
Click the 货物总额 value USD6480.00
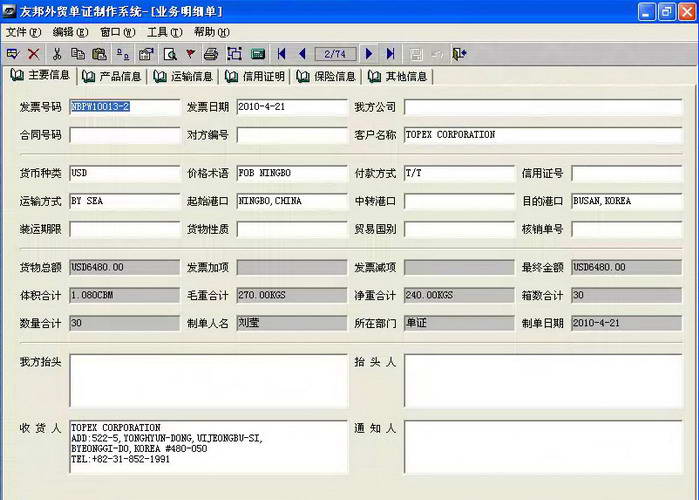click(x=125, y=267)
